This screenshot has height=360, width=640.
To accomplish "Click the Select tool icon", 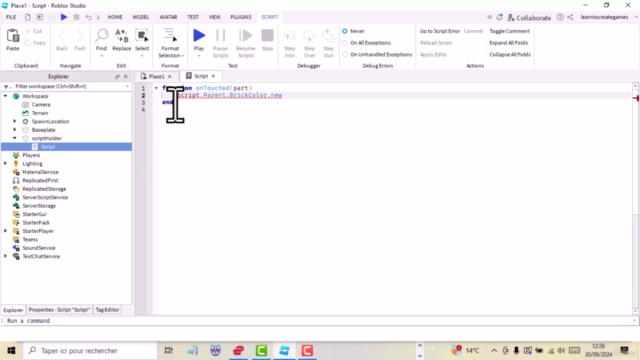I will pyautogui.click(x=142, y=36).
